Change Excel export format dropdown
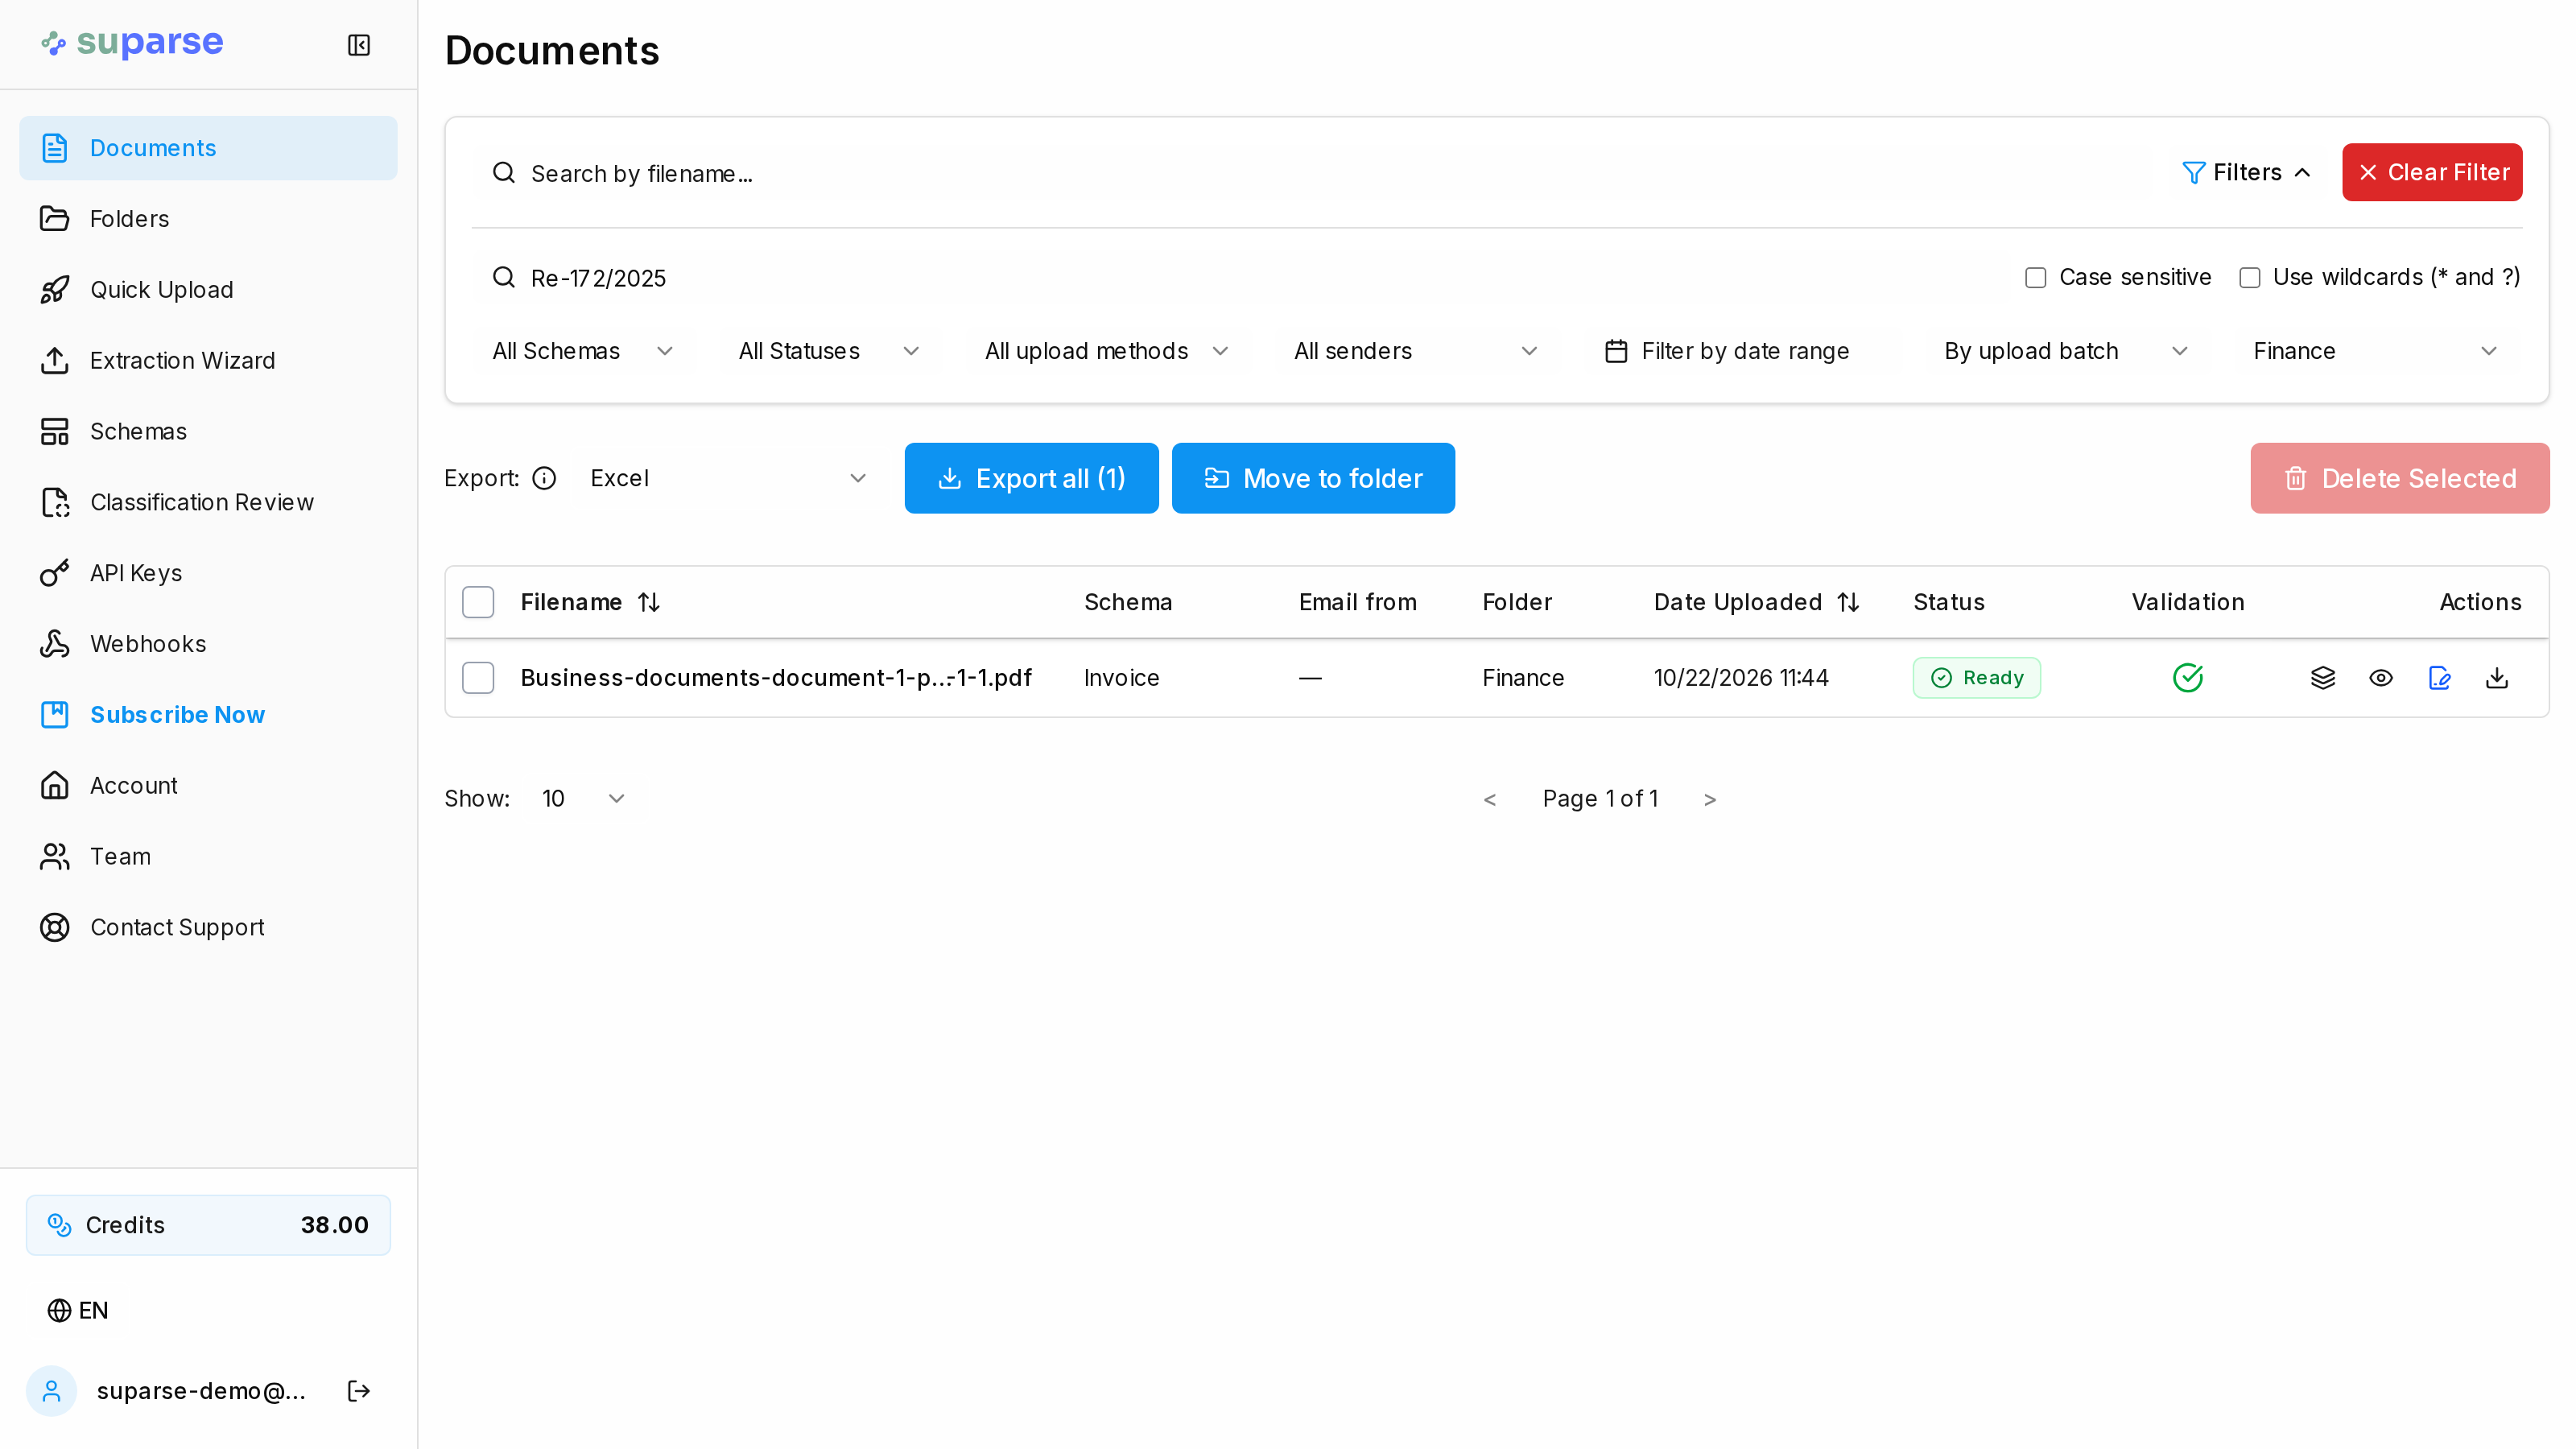2576x1449 pixels. (728, 478)
